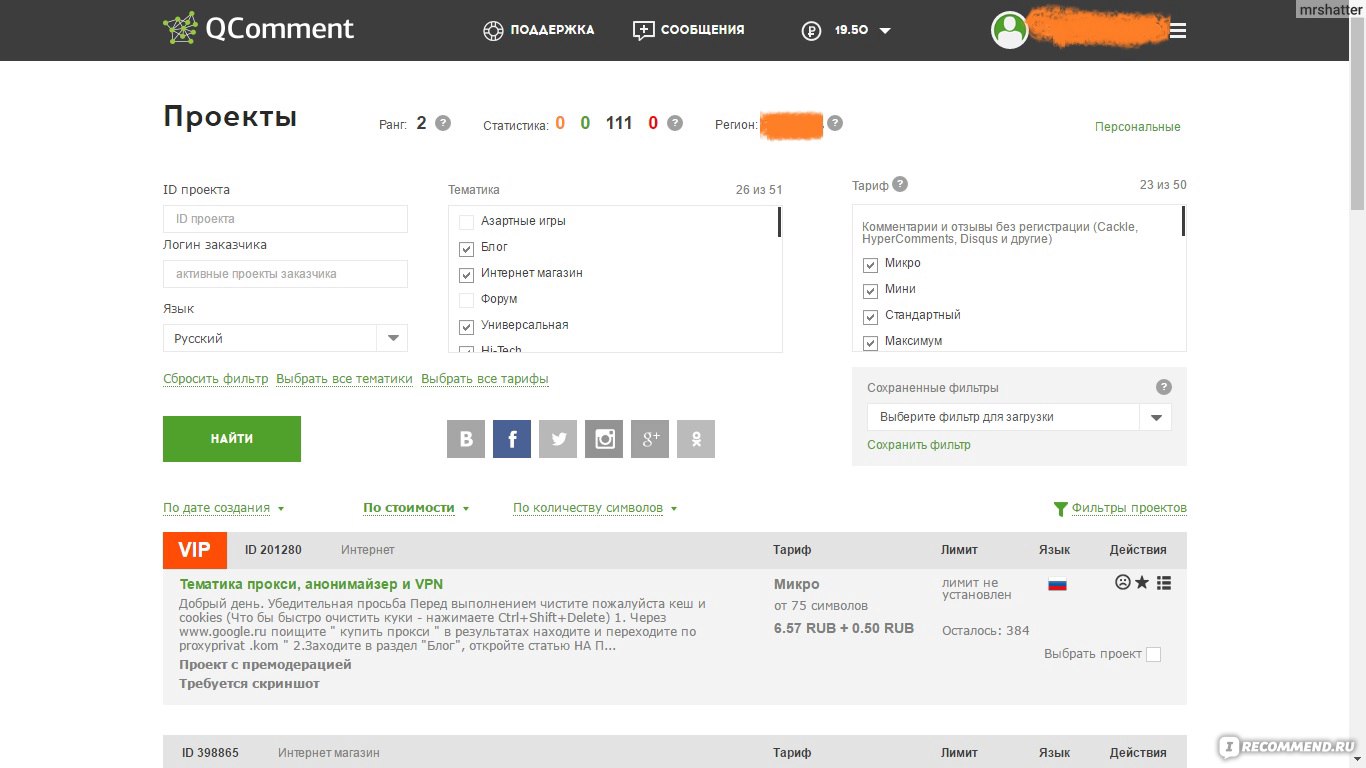This screenshot has height=768, width=1366.
Task: Click the Odnoklassniki share icon
Action: click(x=696, y=439)
